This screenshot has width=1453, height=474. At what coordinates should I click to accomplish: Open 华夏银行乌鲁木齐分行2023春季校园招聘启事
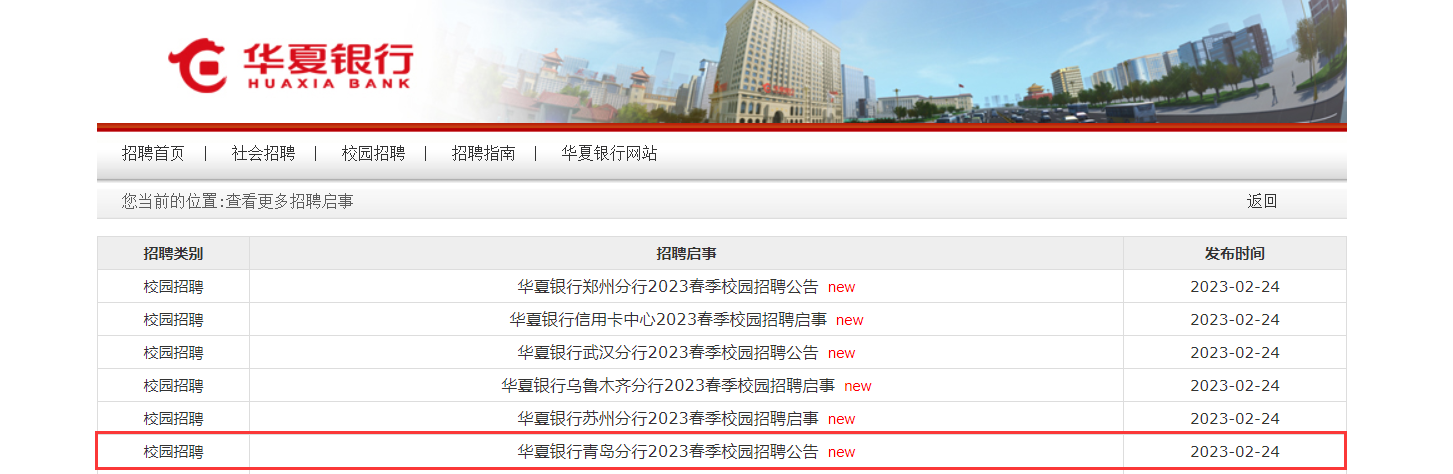[667, 386]
